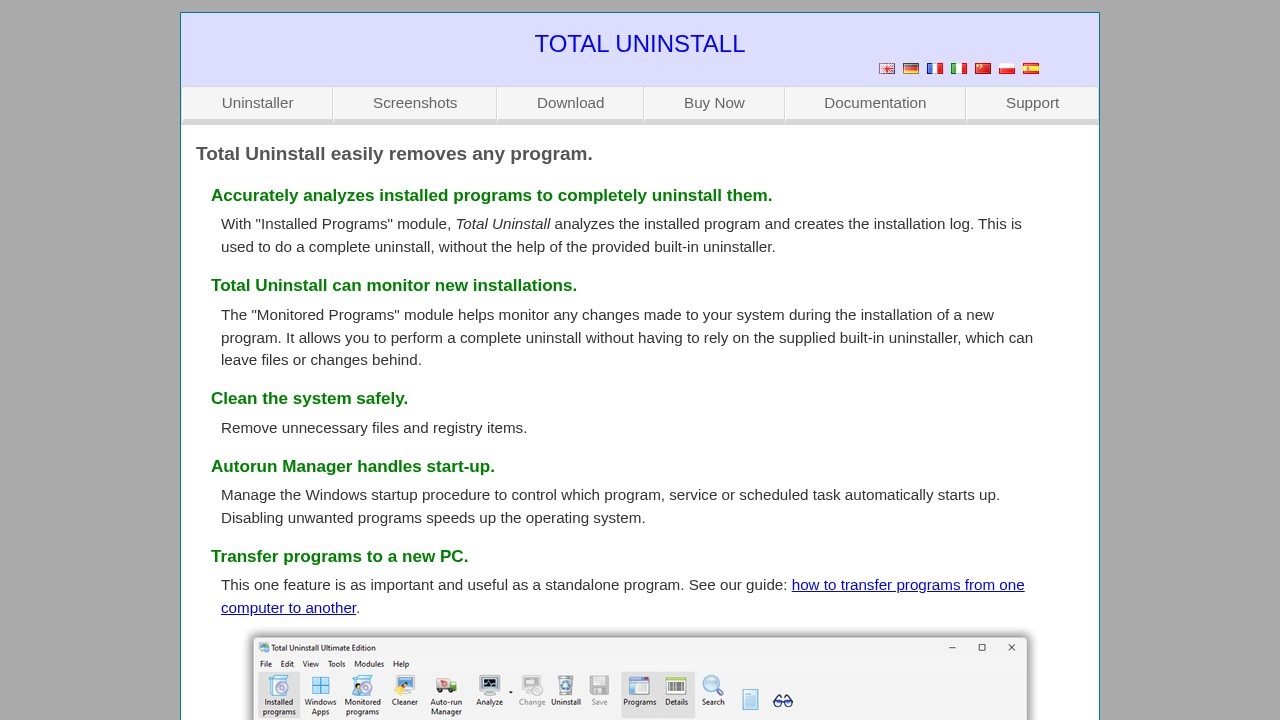
Task: Open the Uninstaller nav tab
Action: coord(257,104)
